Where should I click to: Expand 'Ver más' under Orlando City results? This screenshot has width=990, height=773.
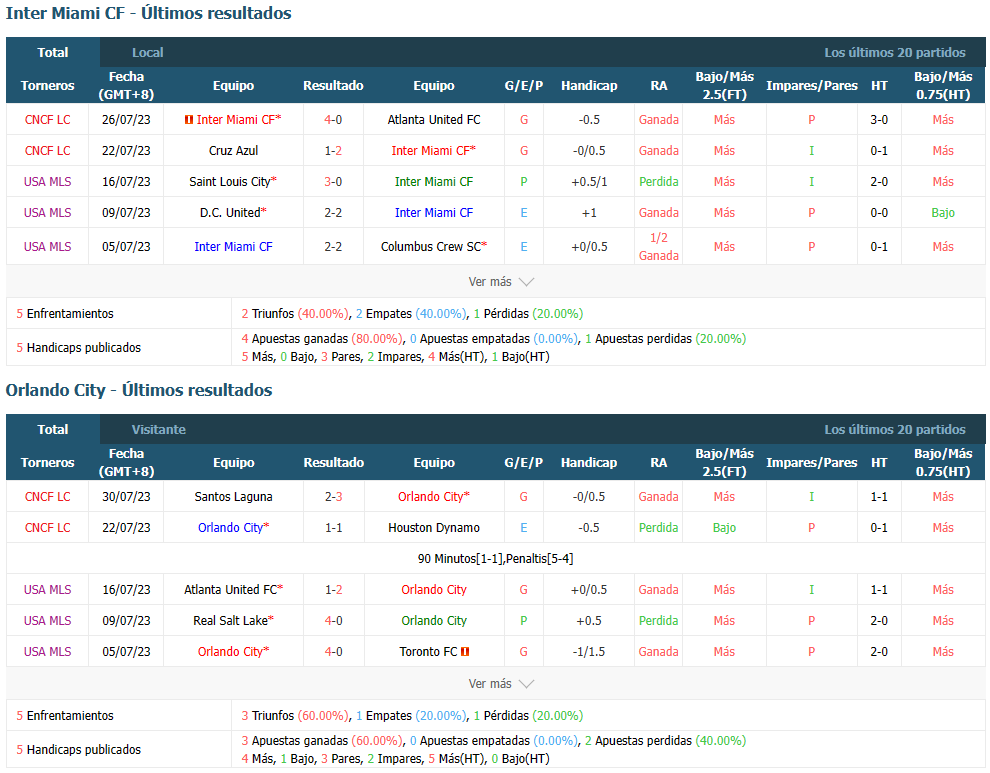[x=501, y=684]
